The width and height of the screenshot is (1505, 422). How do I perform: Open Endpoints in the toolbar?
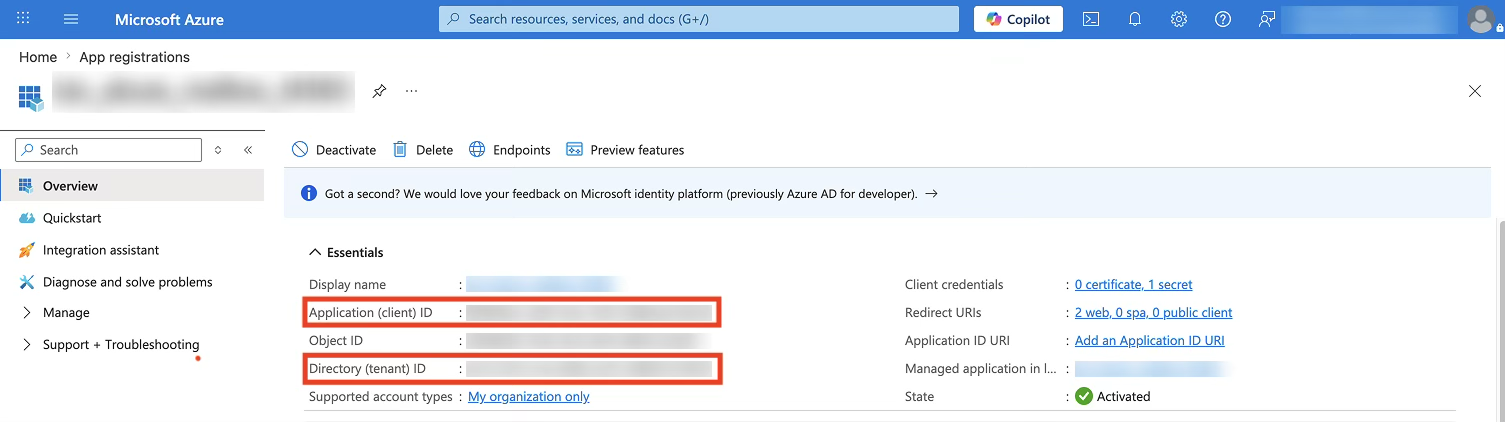tap(510, 150)
